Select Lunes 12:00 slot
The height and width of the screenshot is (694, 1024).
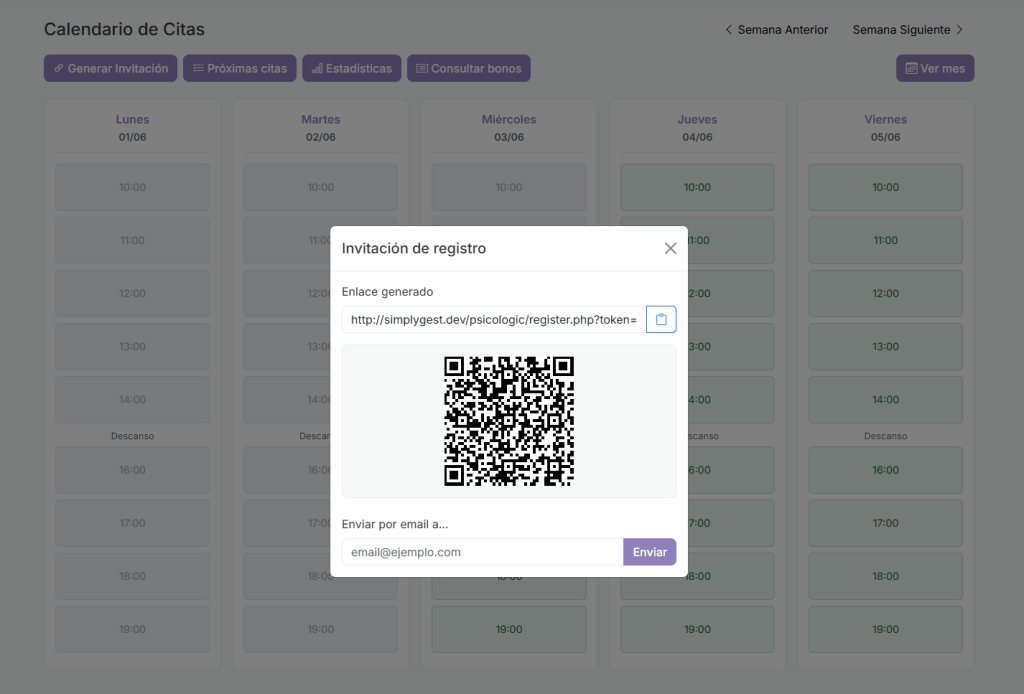click(x=133, y=293)
